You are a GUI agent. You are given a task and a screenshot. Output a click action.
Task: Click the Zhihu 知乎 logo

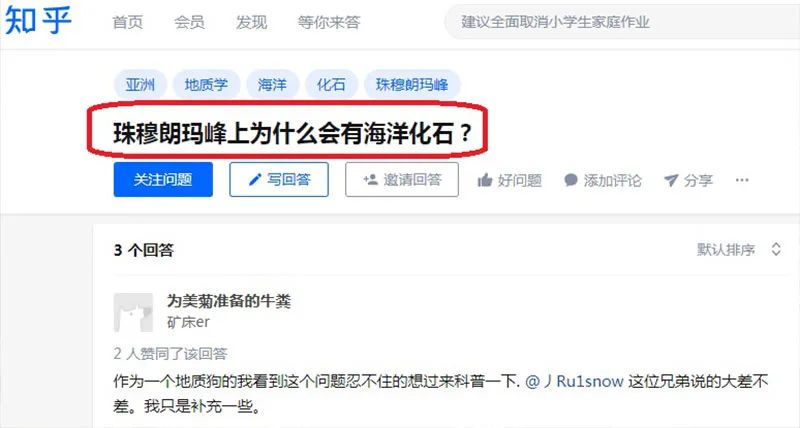coord(38,21)
